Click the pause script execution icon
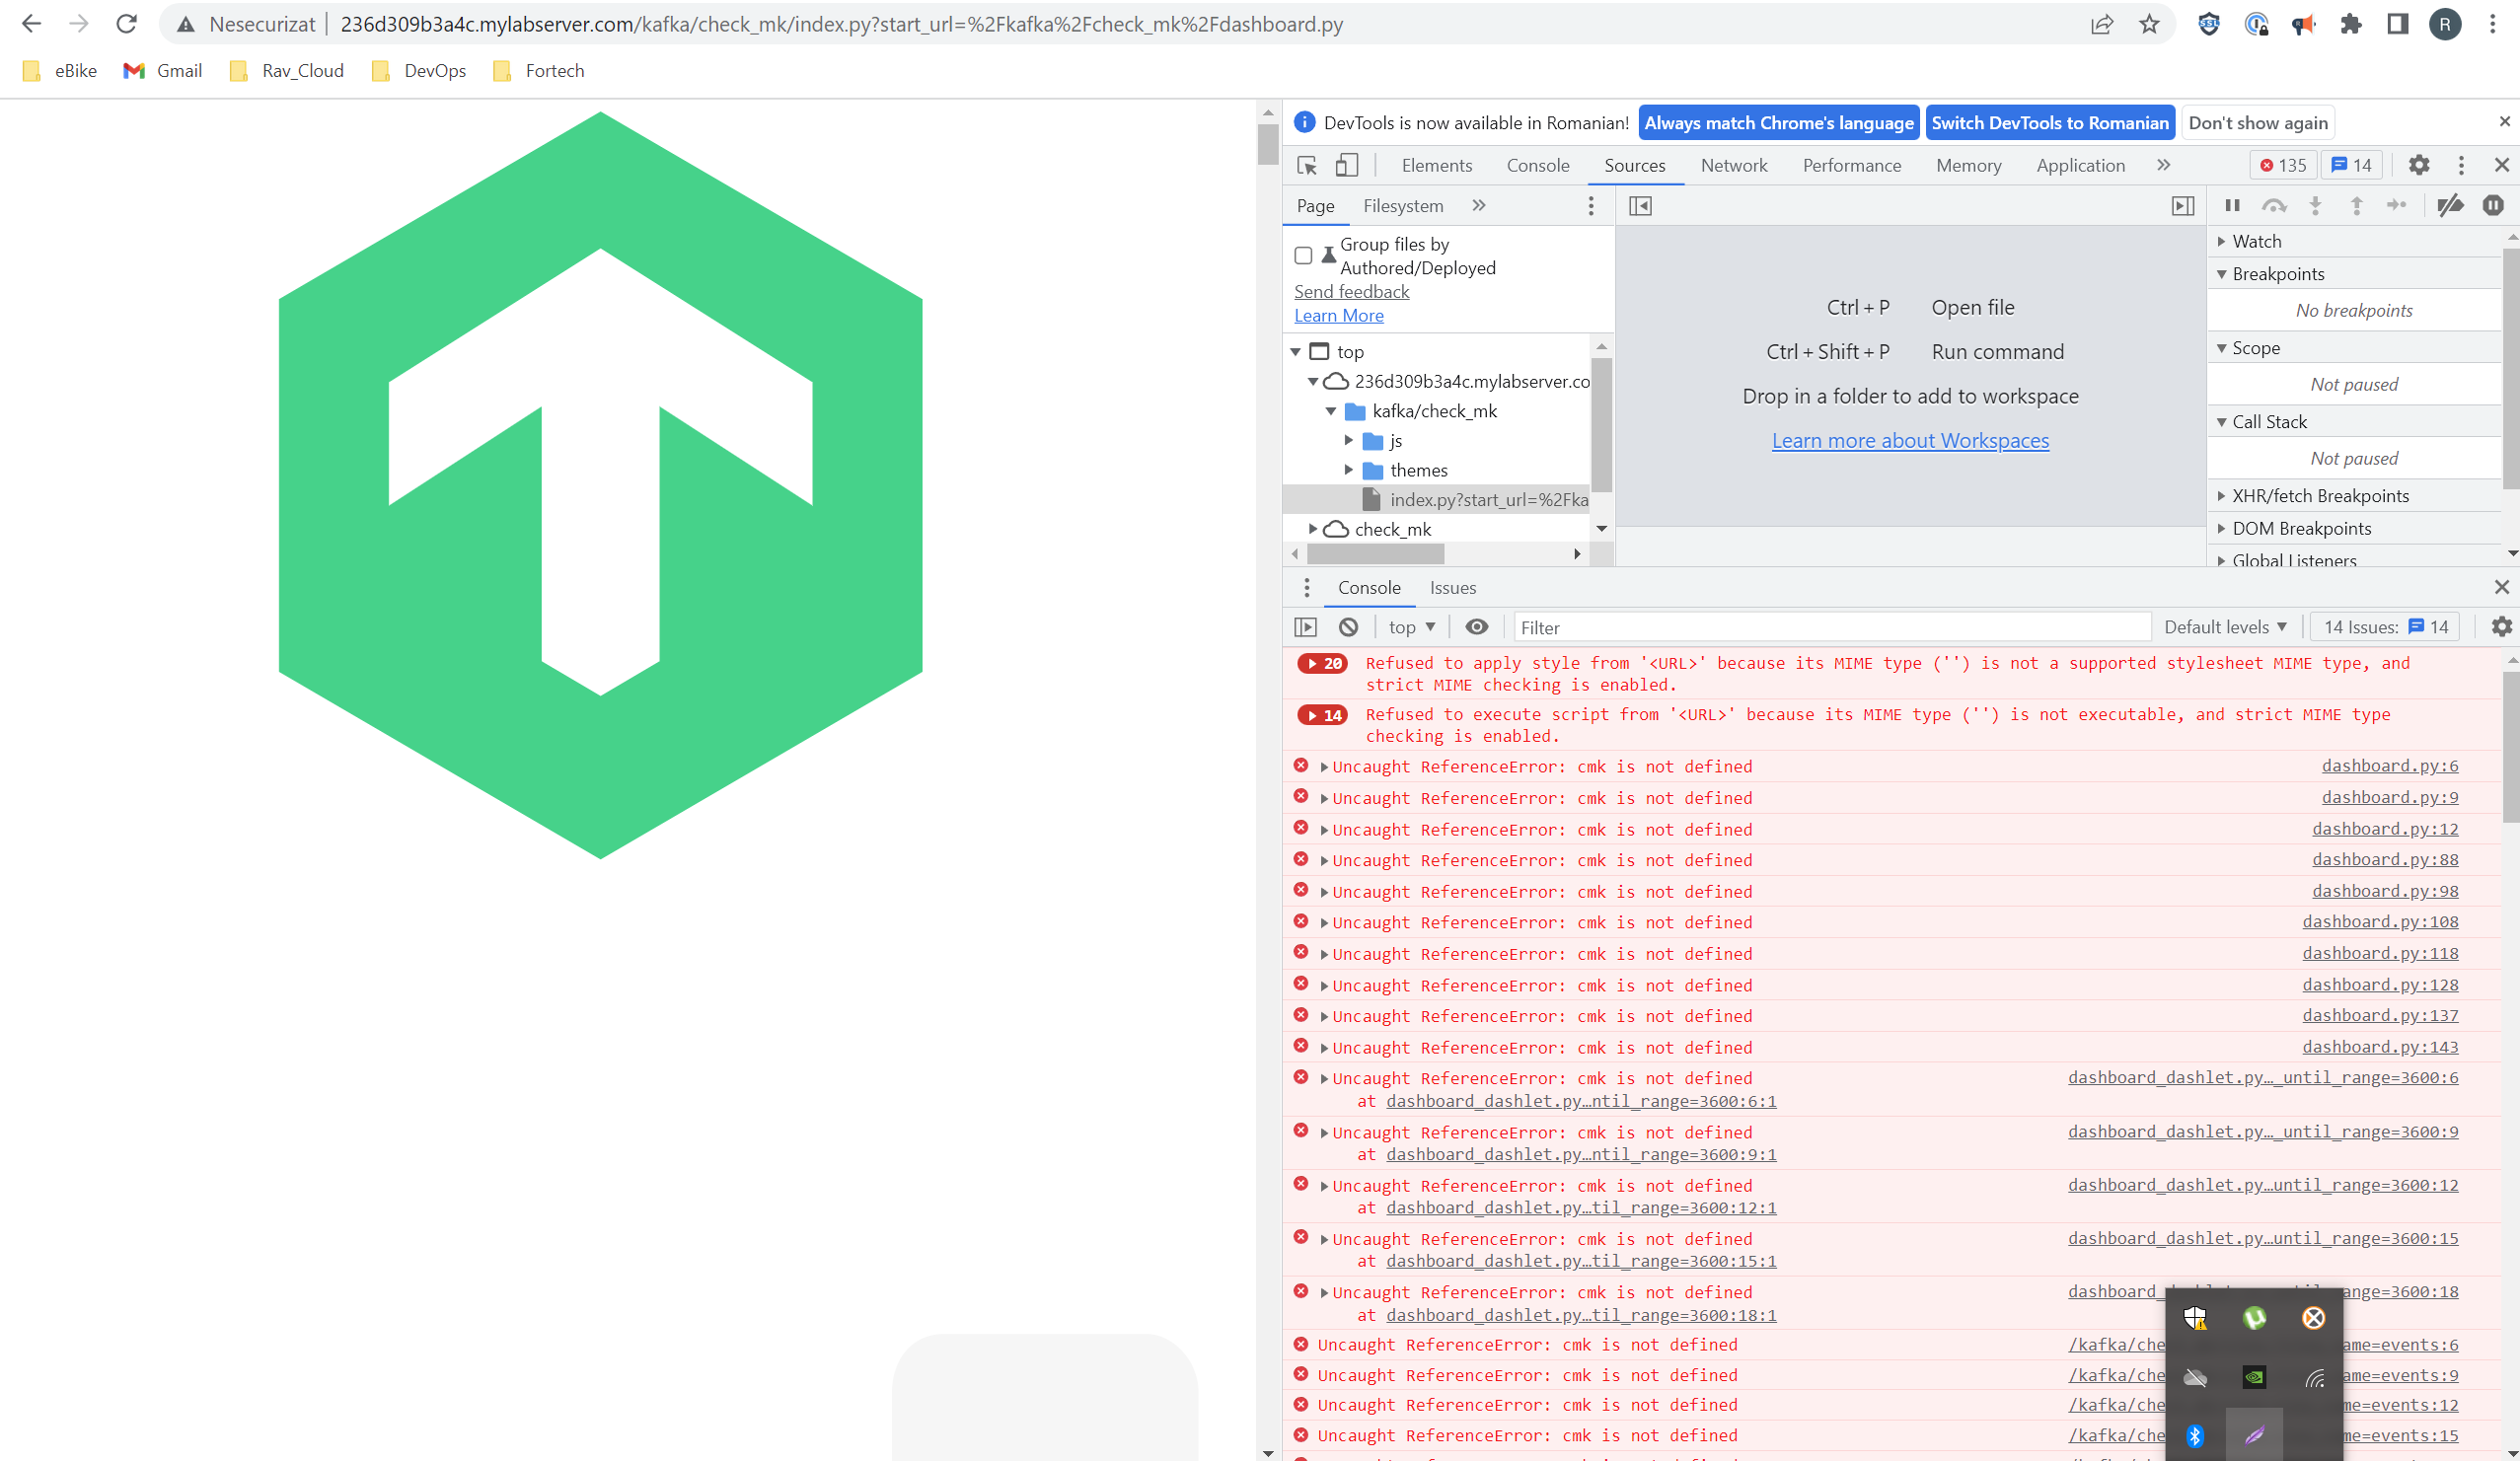Image resolution: width=2520 pixels, height=1461 pixels. click(2232, 206)
